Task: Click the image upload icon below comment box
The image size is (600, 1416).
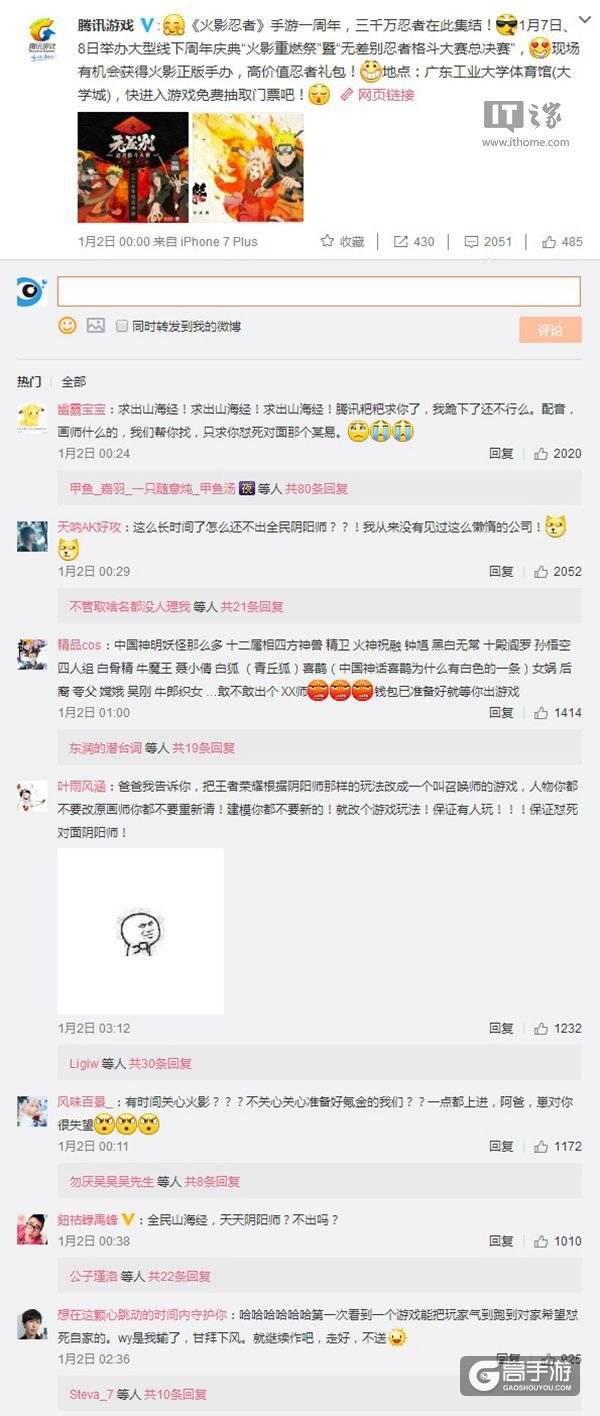Action: (95, 325)
